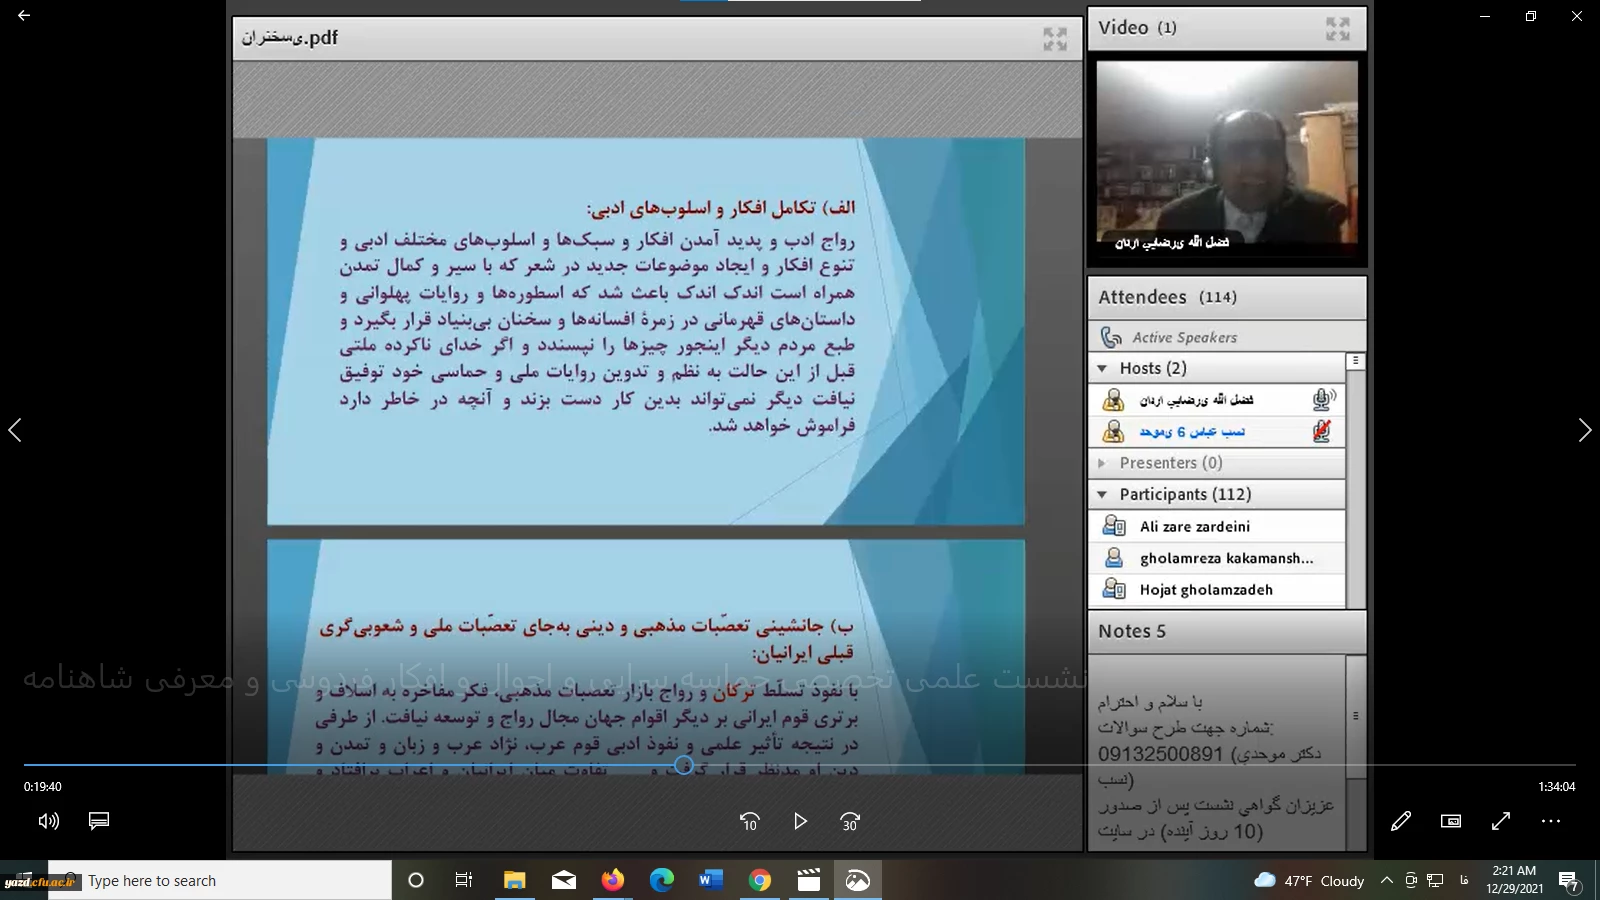
Task: Expand the Presenters (0) group
Action: click(1102, 463)
